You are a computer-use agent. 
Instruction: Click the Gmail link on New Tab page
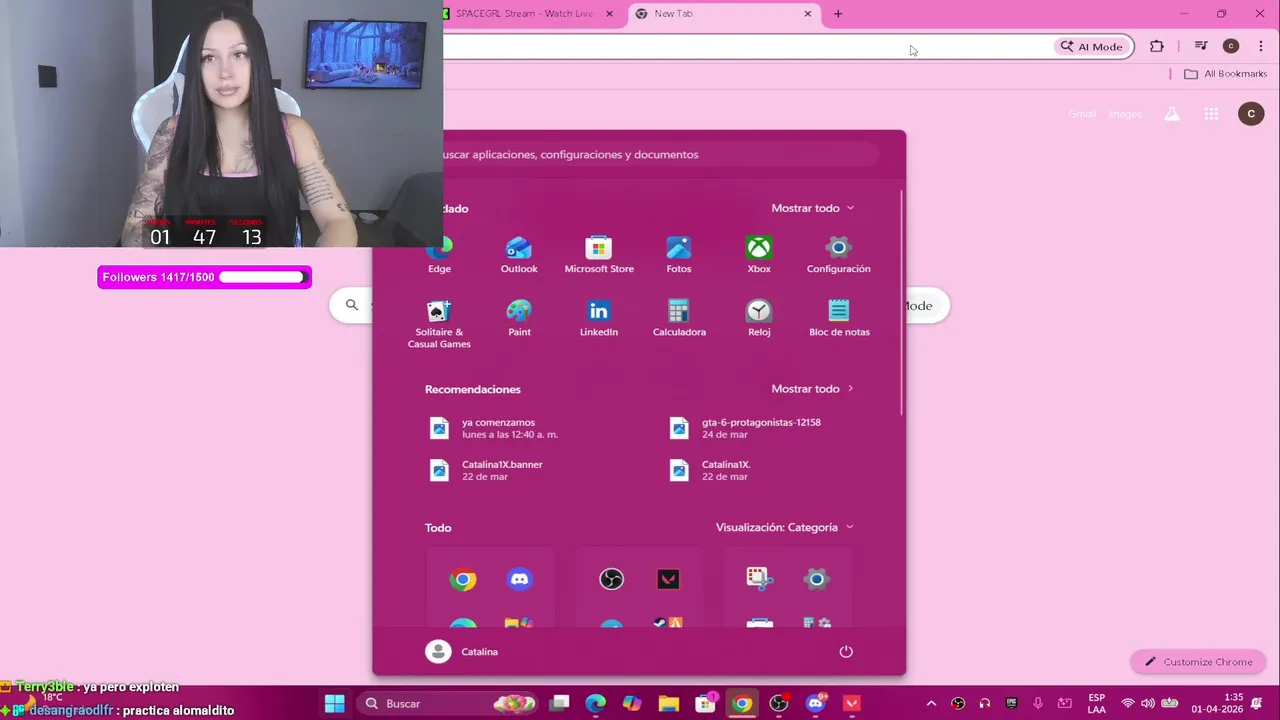click(1082, 114)
